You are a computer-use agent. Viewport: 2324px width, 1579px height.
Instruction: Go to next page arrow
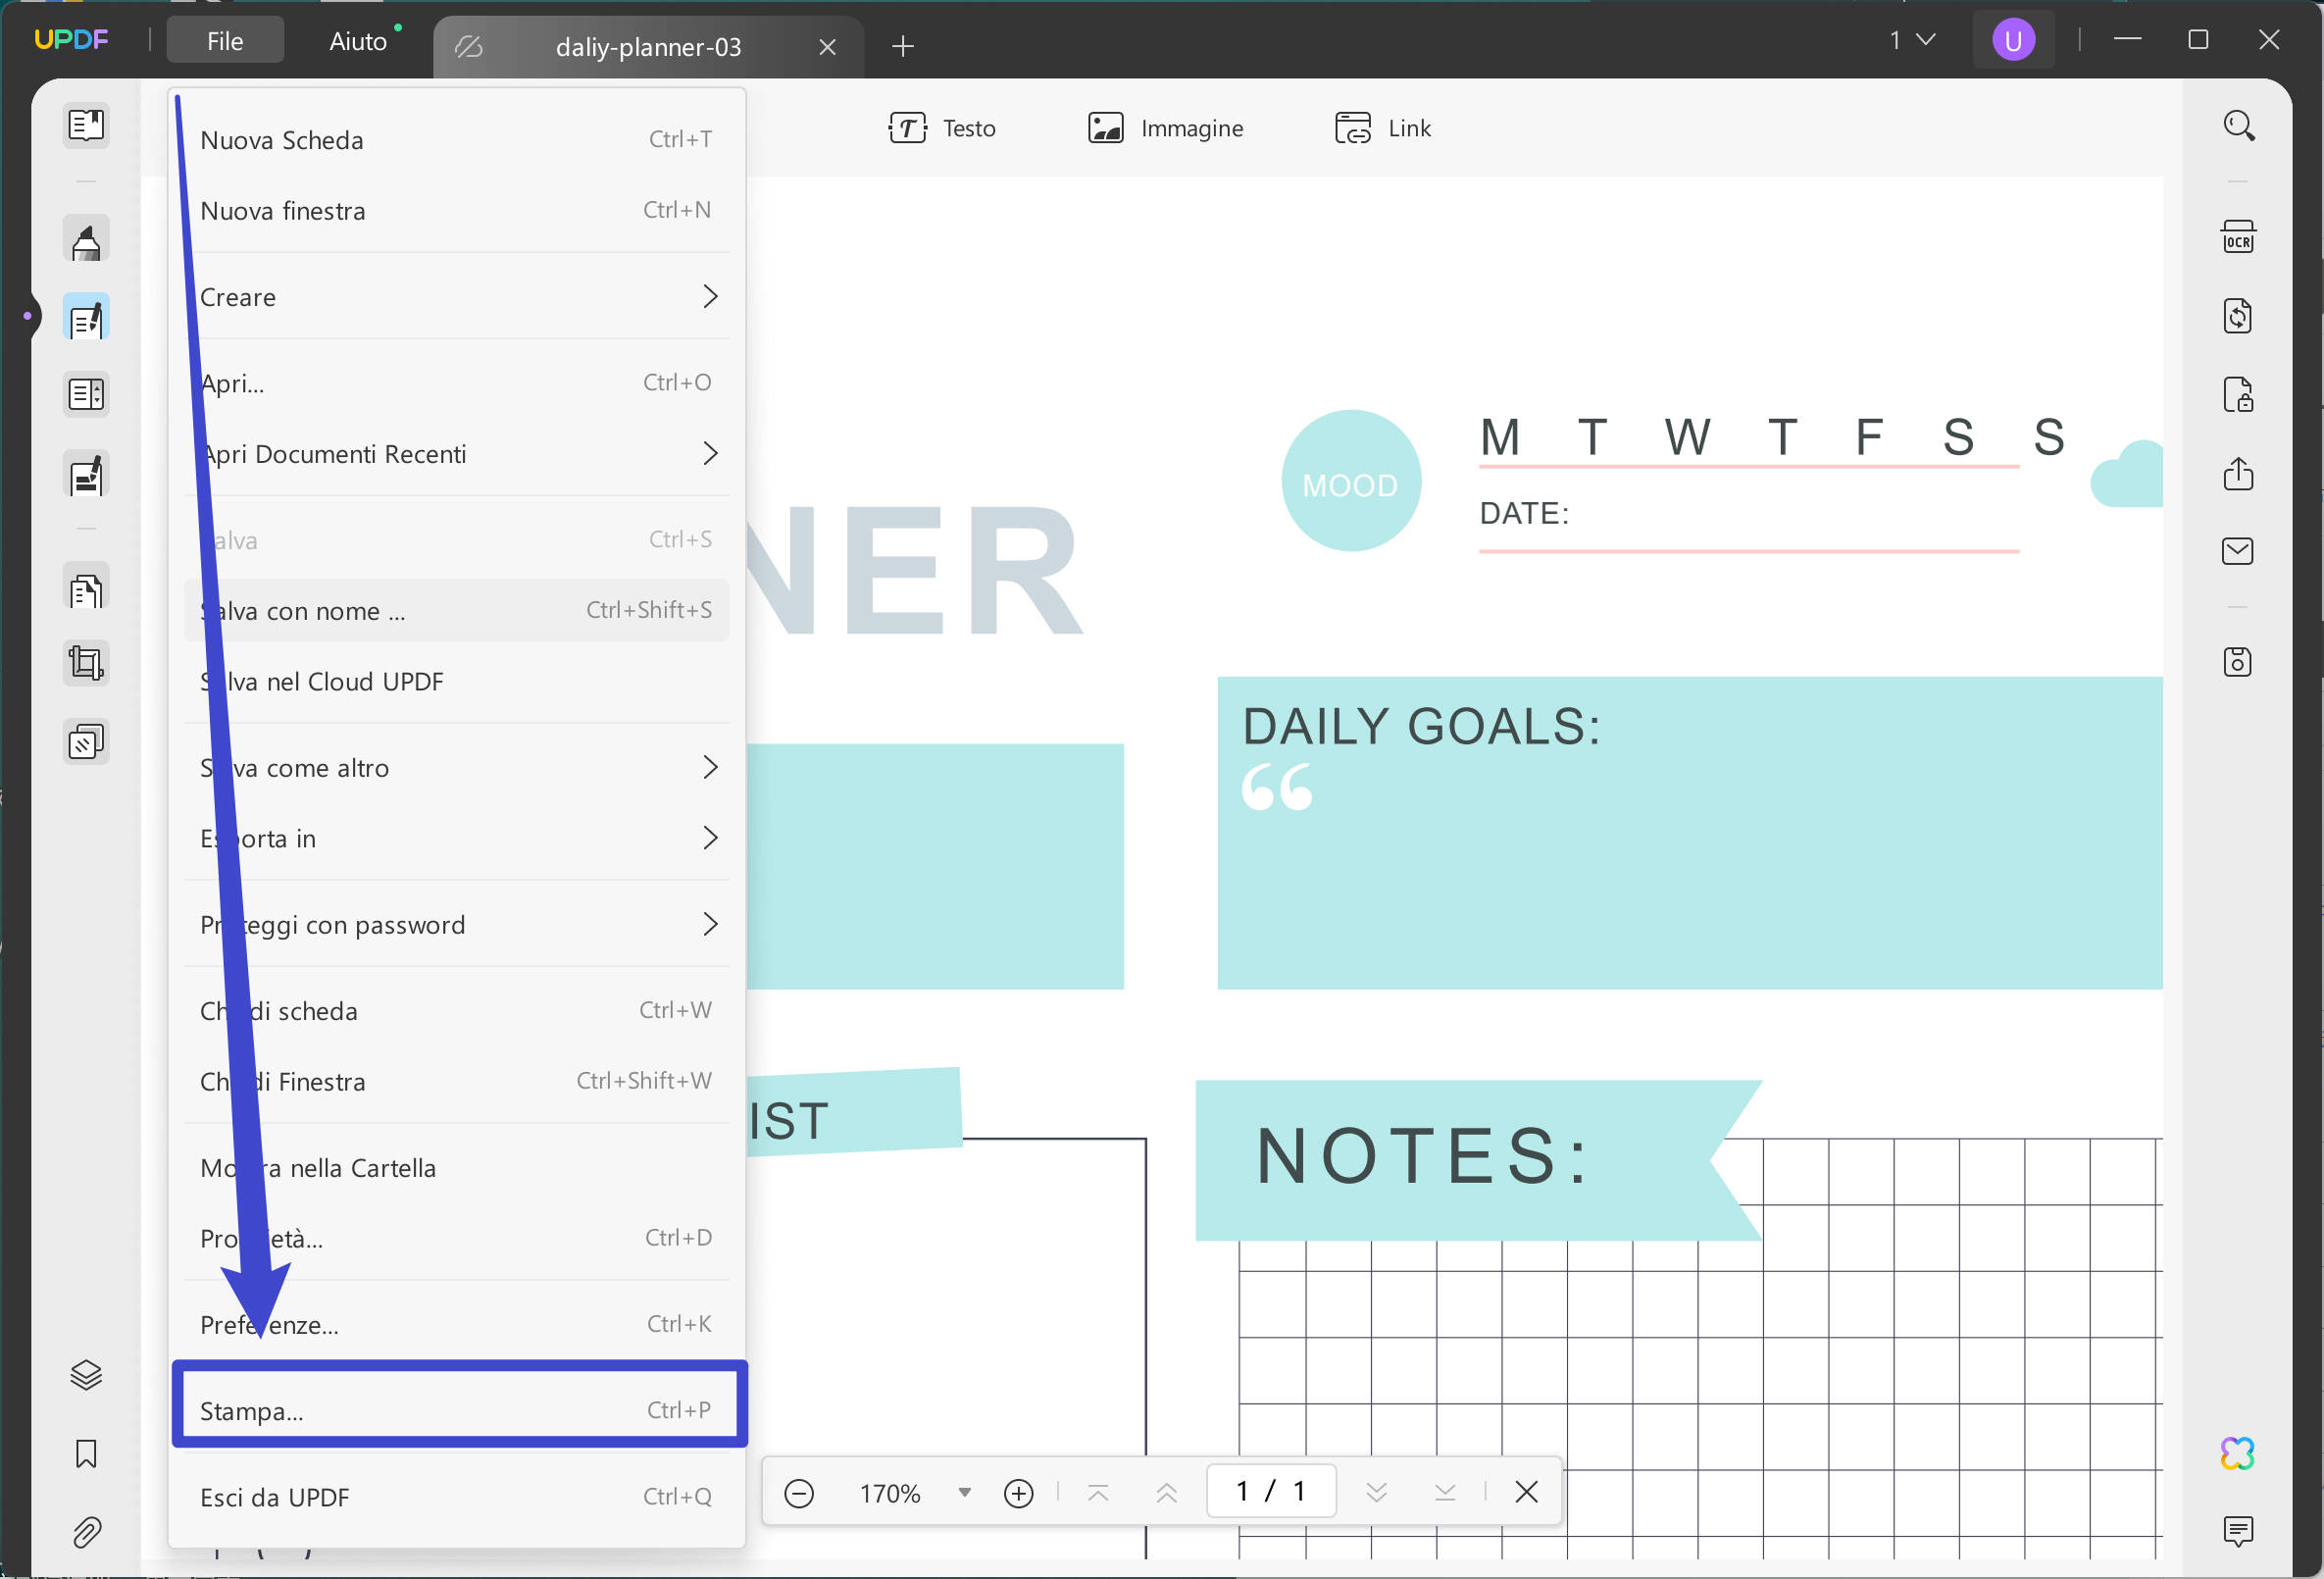coord(1376,1494)
